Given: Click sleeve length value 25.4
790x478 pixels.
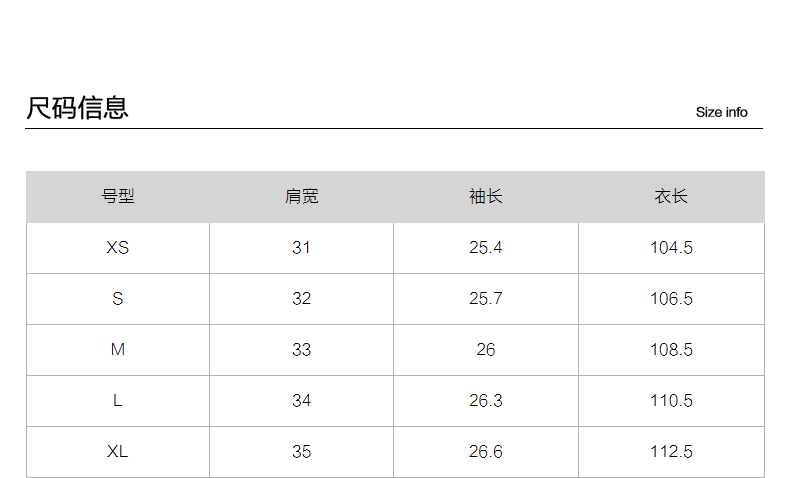Looking at the screenshot, I should click(x=485, y=247).
